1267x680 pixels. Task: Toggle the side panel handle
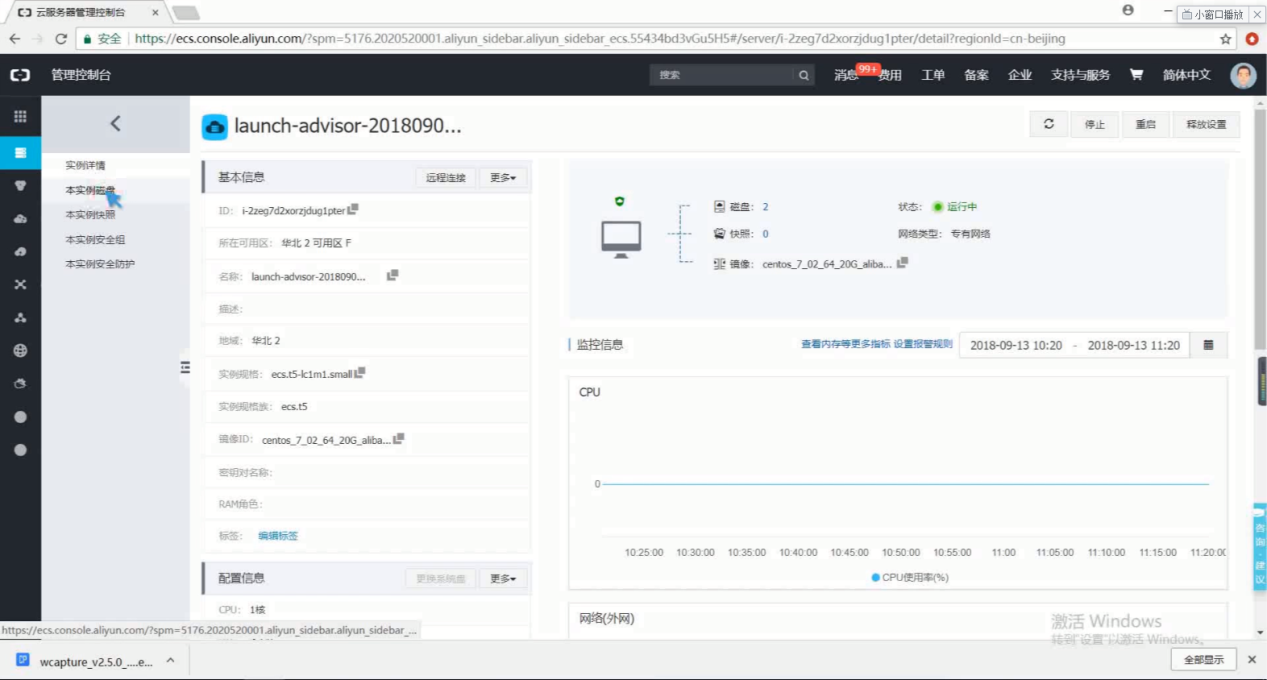(185, 367)
